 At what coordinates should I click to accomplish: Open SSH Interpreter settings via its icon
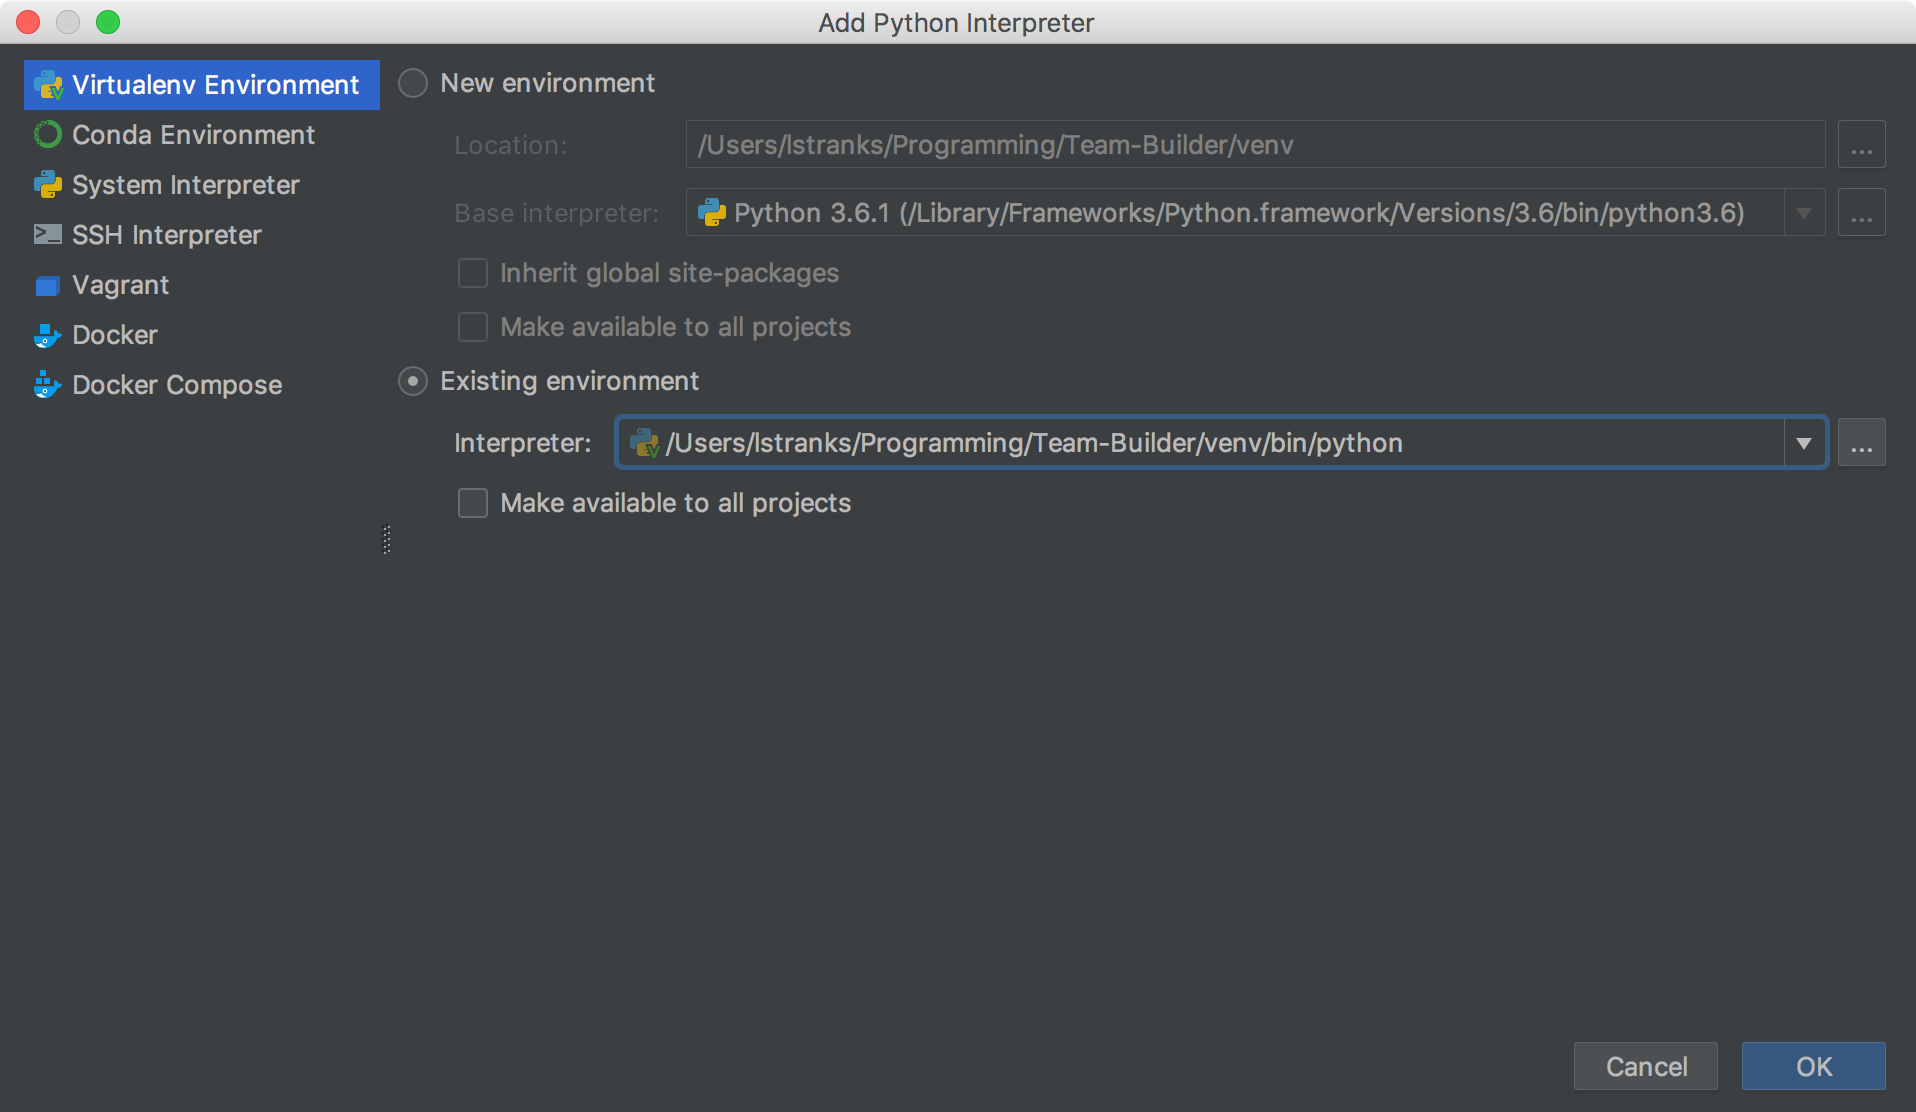click(x=47, y=235)
